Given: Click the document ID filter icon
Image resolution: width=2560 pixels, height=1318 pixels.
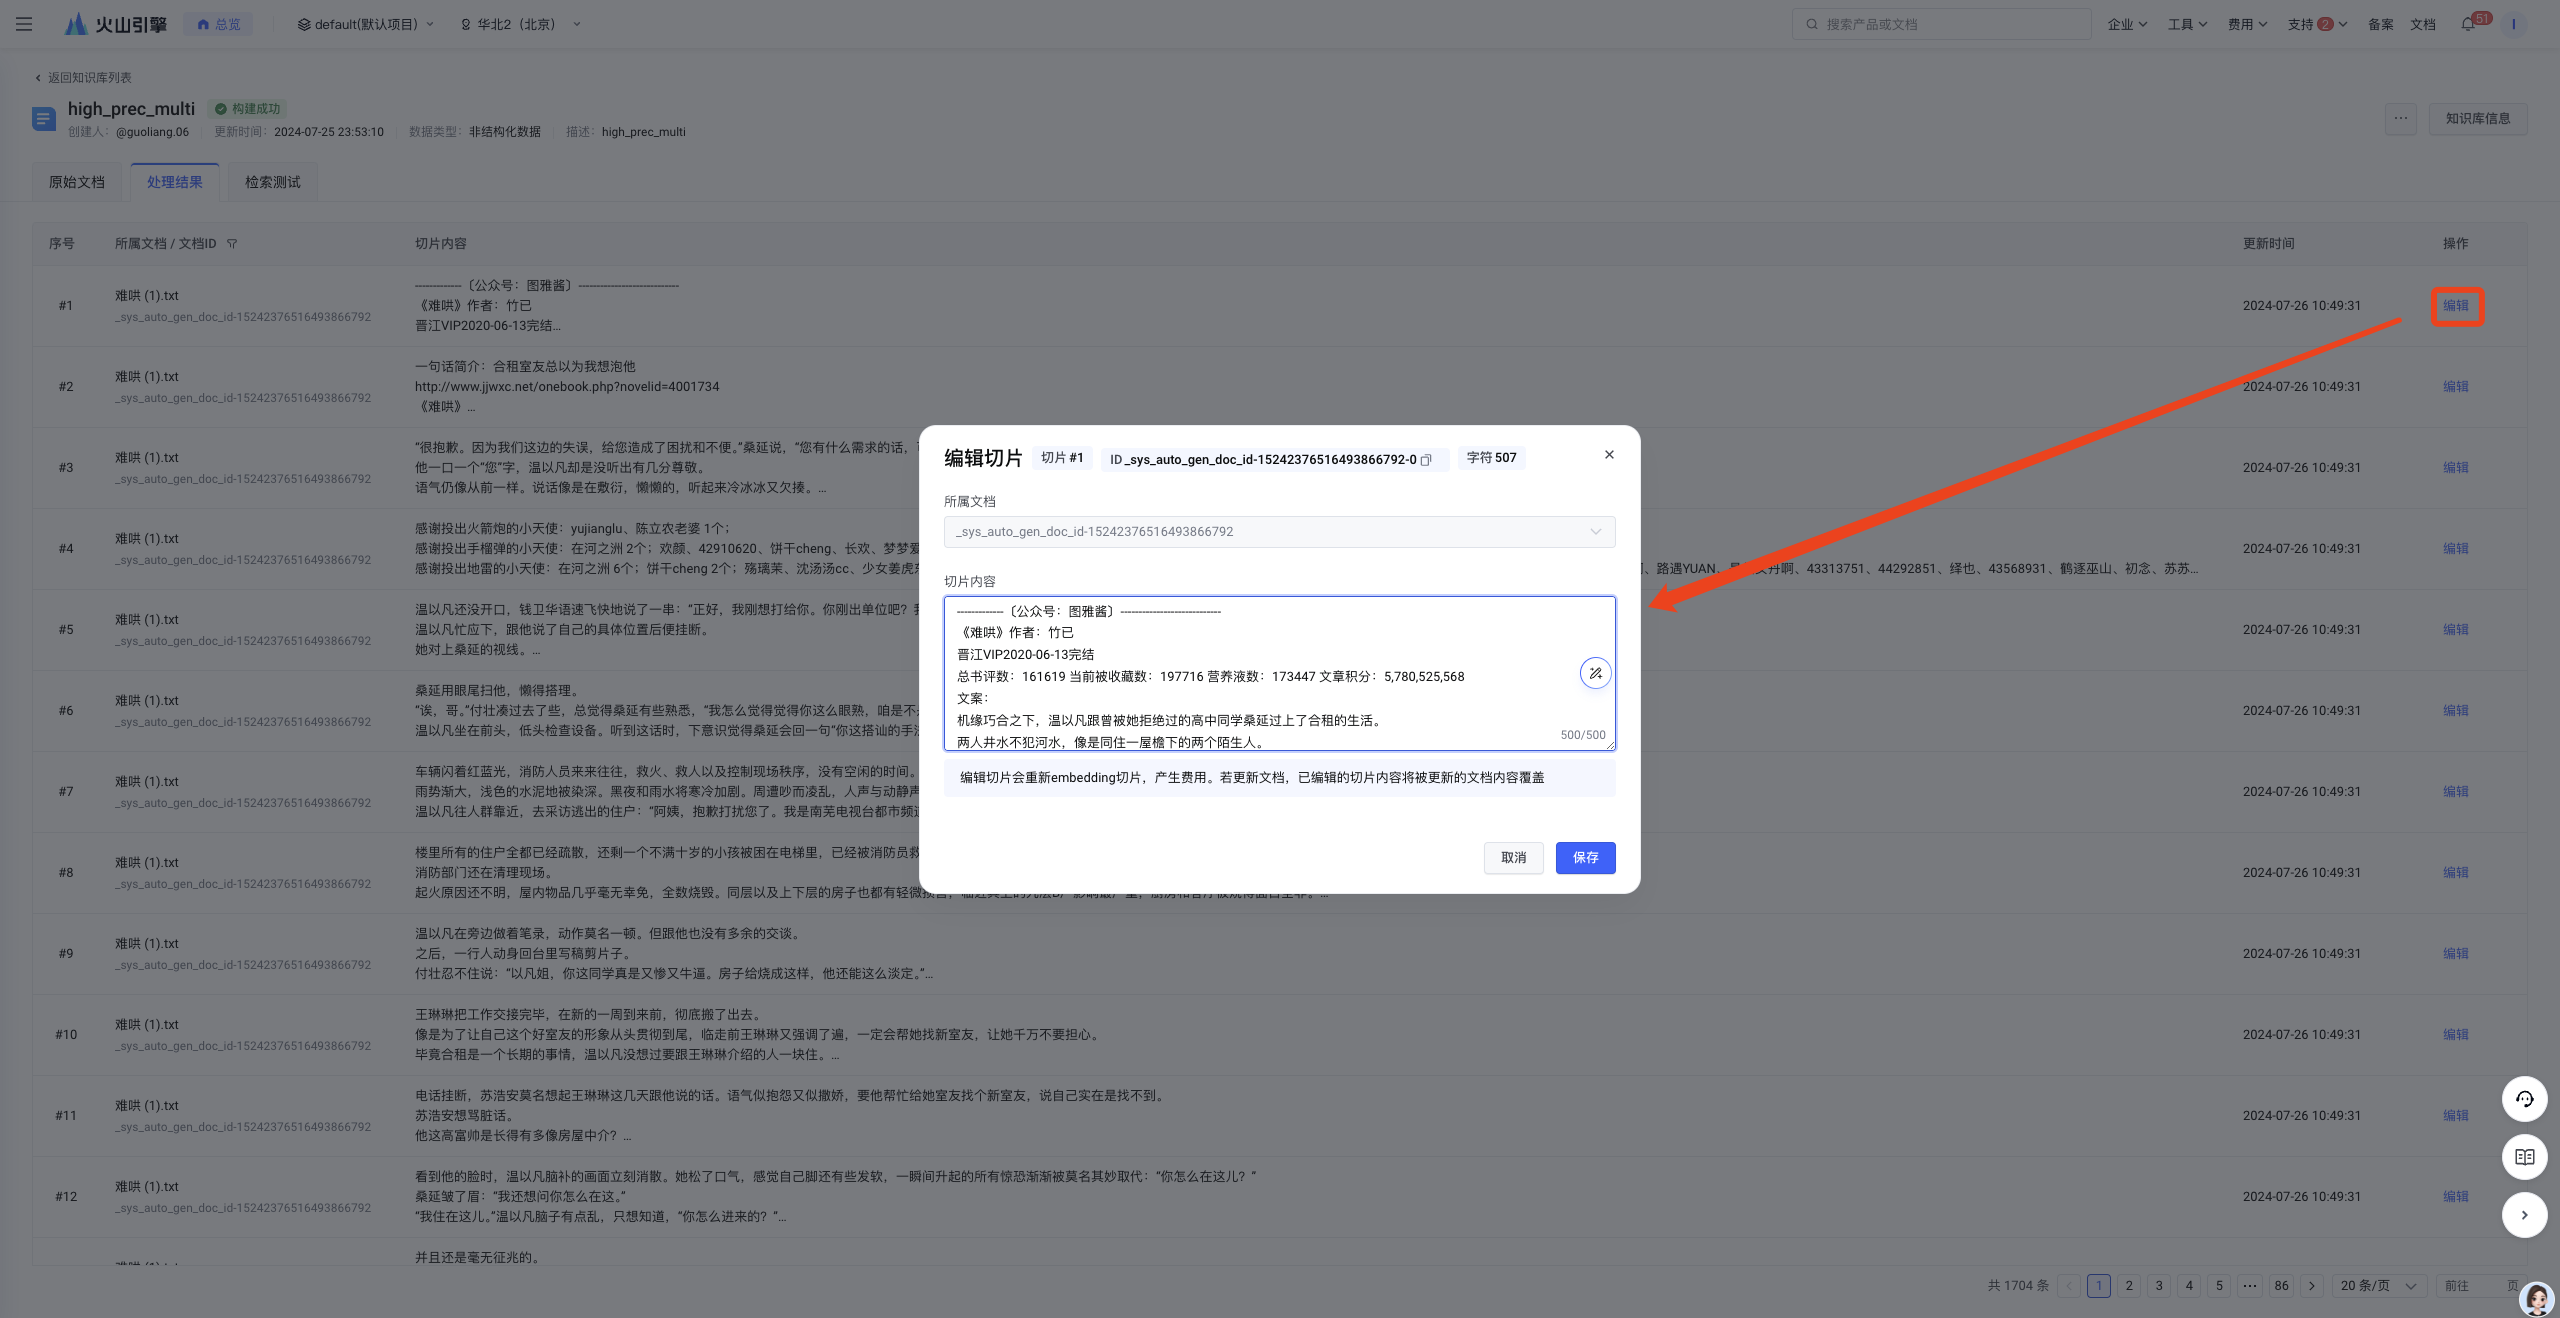Looking at the screenshot, I should point(232,243).
